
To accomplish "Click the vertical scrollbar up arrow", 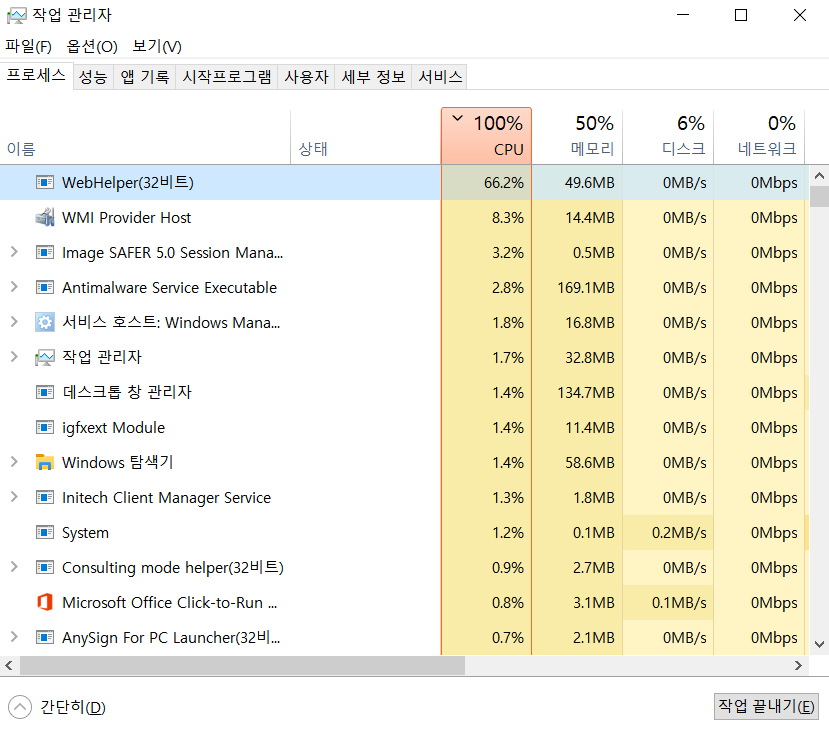I will coord(819,176).
